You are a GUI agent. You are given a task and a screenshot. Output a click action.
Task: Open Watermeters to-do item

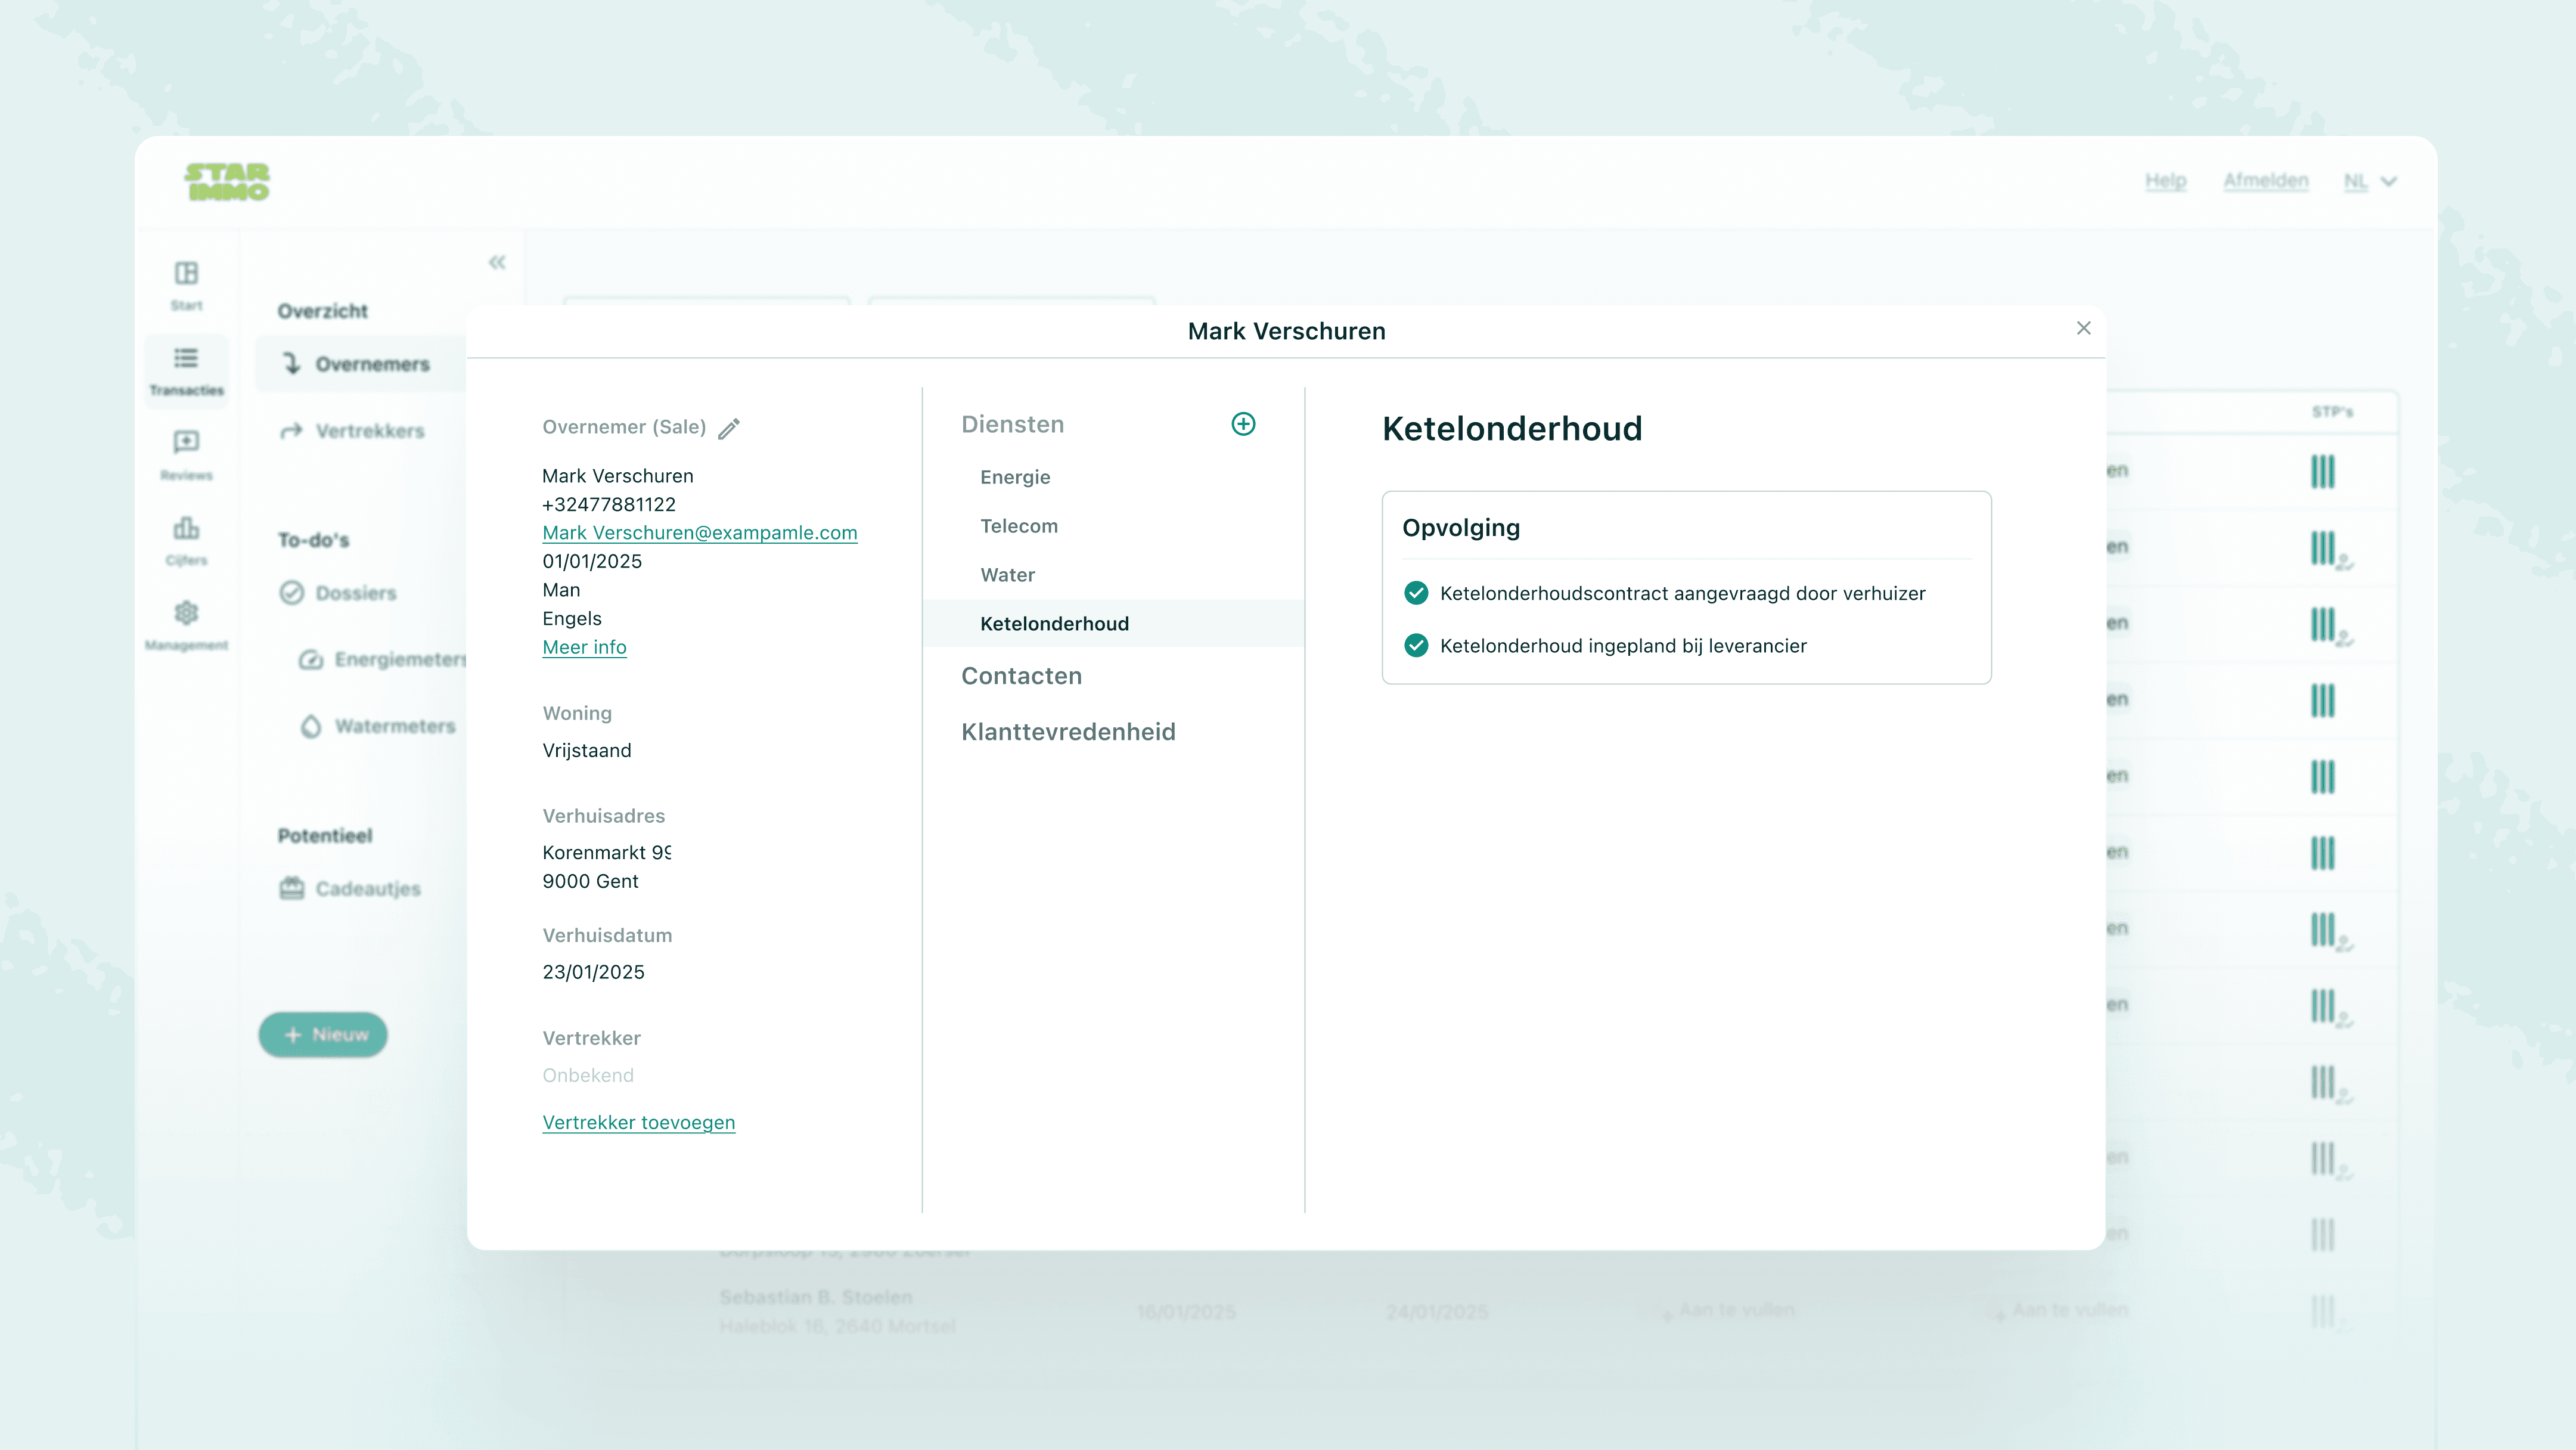point(377,726)
